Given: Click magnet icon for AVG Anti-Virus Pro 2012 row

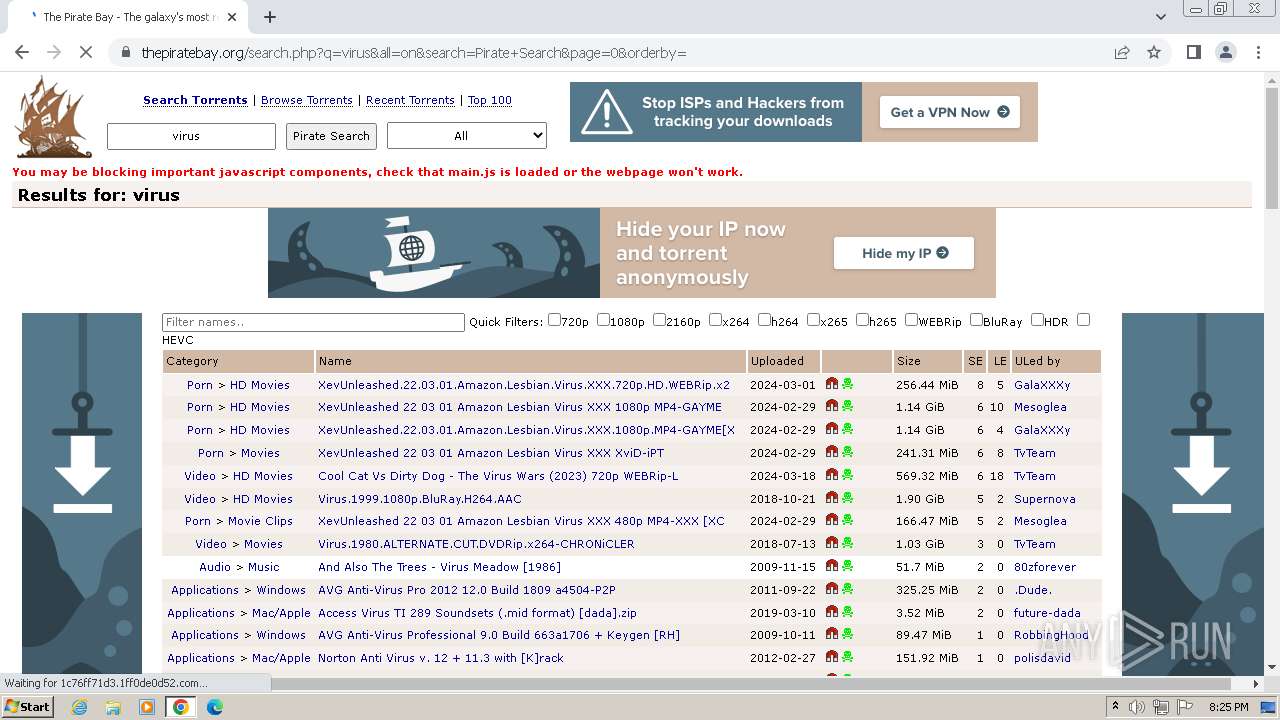Looking at the screenshot, I should pyautogui.click(x=832, y=589).
